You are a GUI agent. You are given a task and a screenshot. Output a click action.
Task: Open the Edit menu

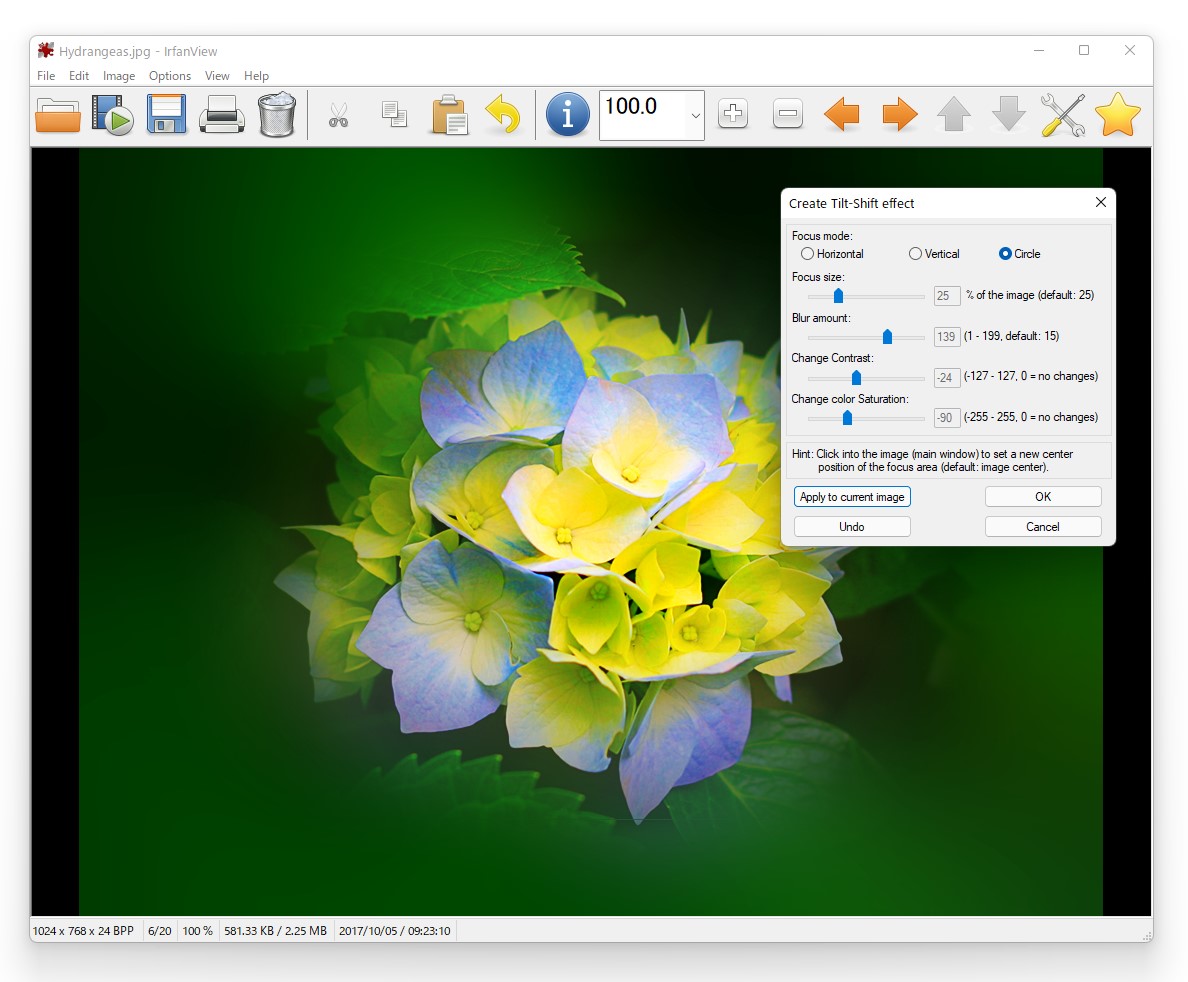(x=79, y=76)
